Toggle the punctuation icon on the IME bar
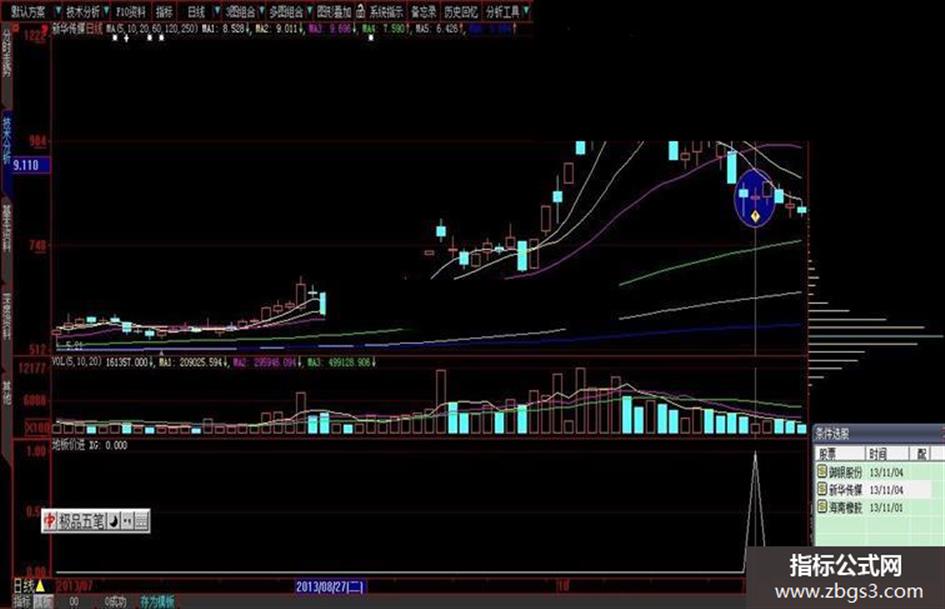Screen dimensions: 945x609 pyautogui.click(x=127, y=521)
